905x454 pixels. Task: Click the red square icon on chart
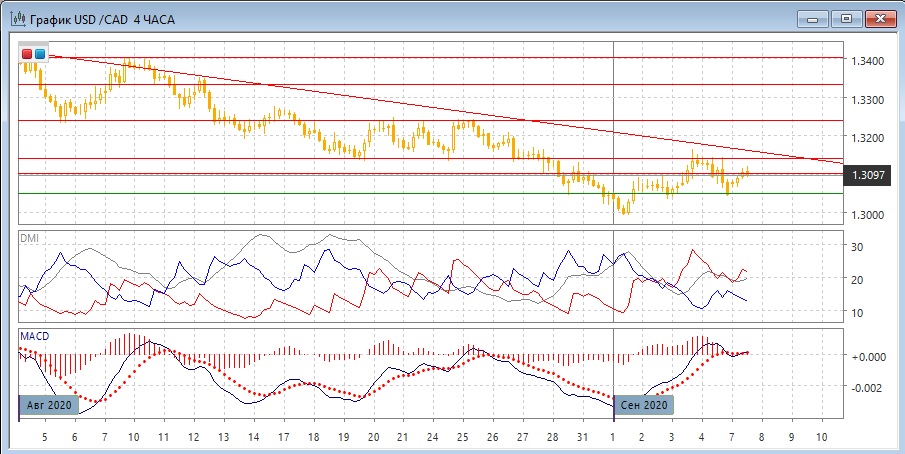27,53
